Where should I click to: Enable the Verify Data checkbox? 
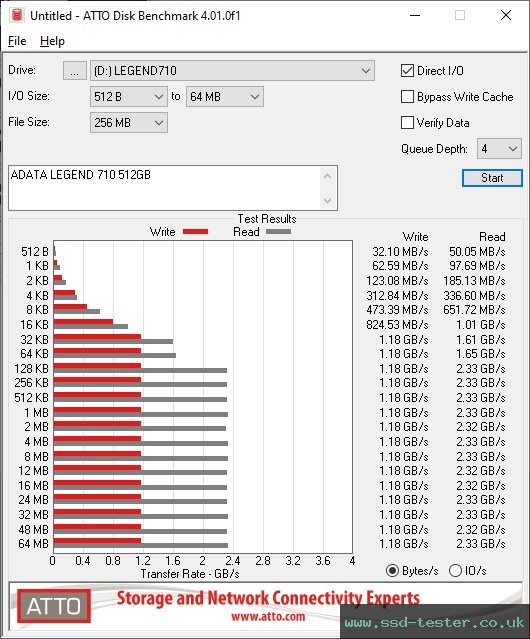tap(407, 123)
